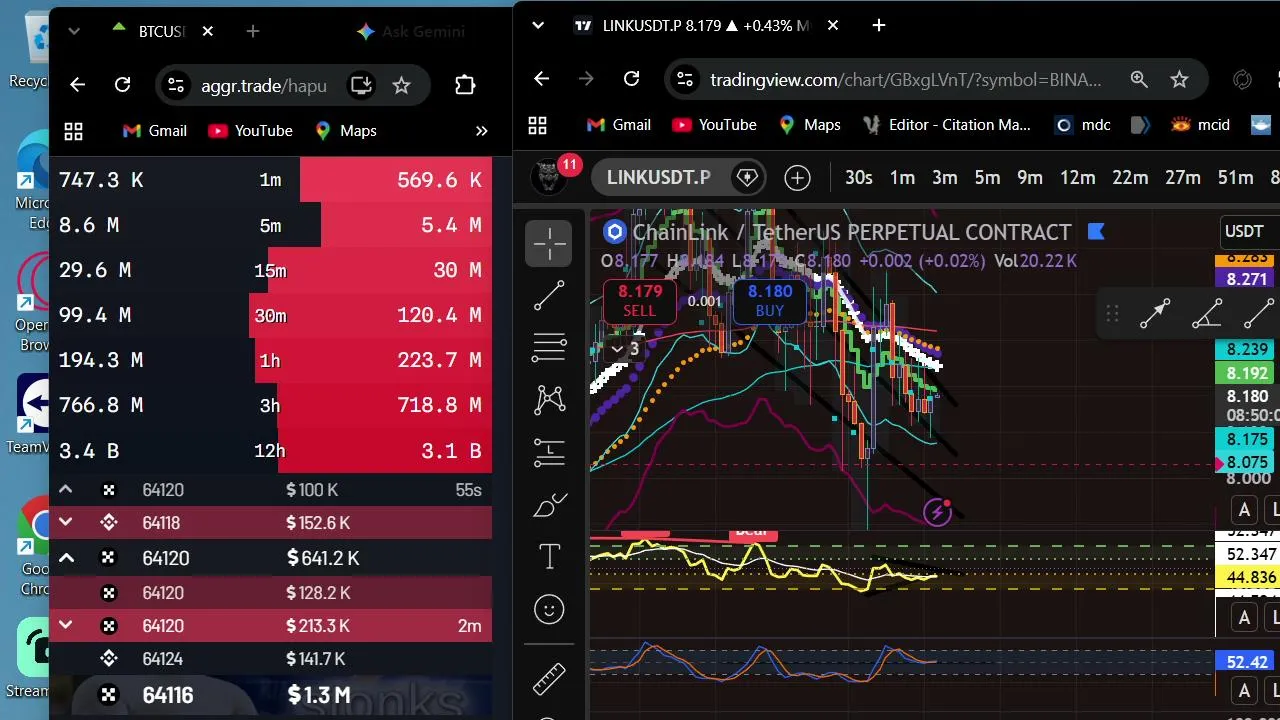Select the 3m chart timeframe
This screenshot has width=1280, height=720.
pyautogui.click(x=945, y=178)
